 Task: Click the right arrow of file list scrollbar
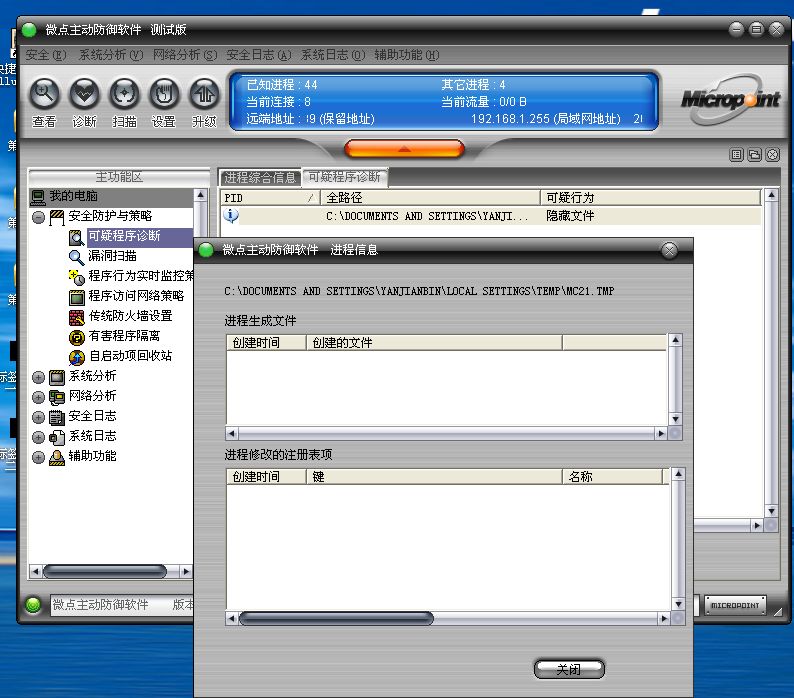[661, 434]
